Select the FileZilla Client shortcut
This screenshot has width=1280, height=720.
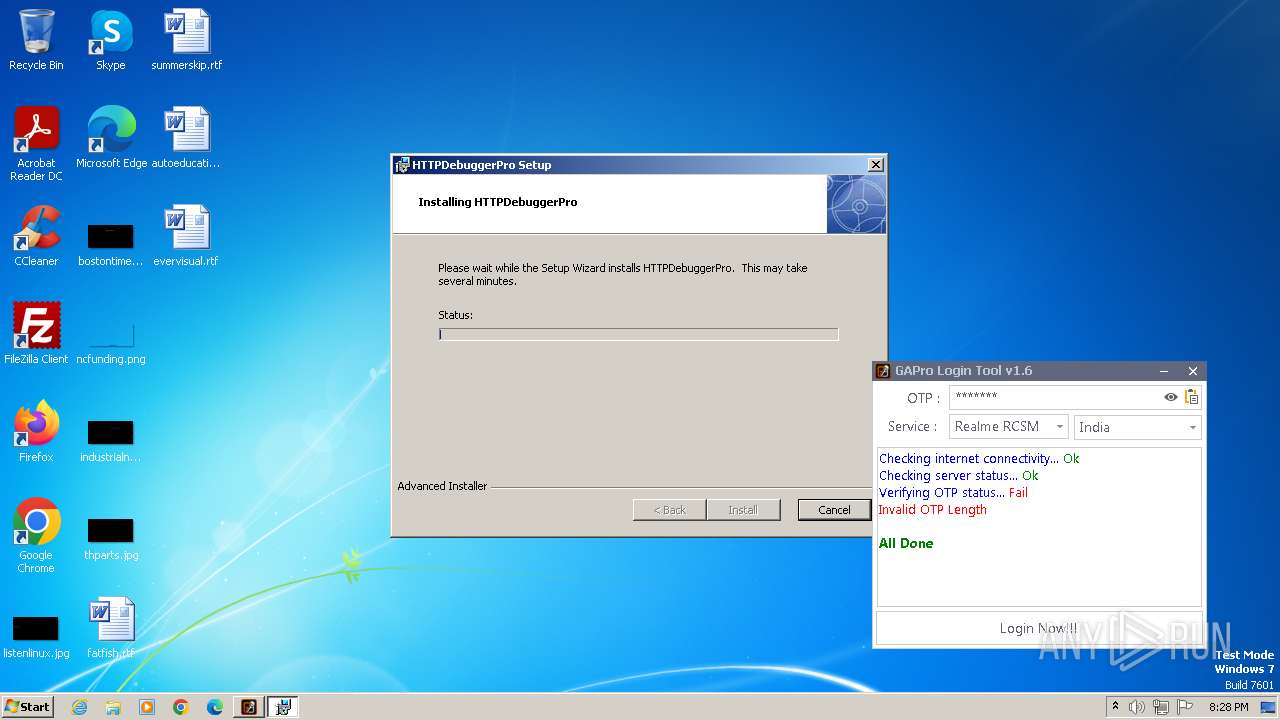click(x=36, y=333)
